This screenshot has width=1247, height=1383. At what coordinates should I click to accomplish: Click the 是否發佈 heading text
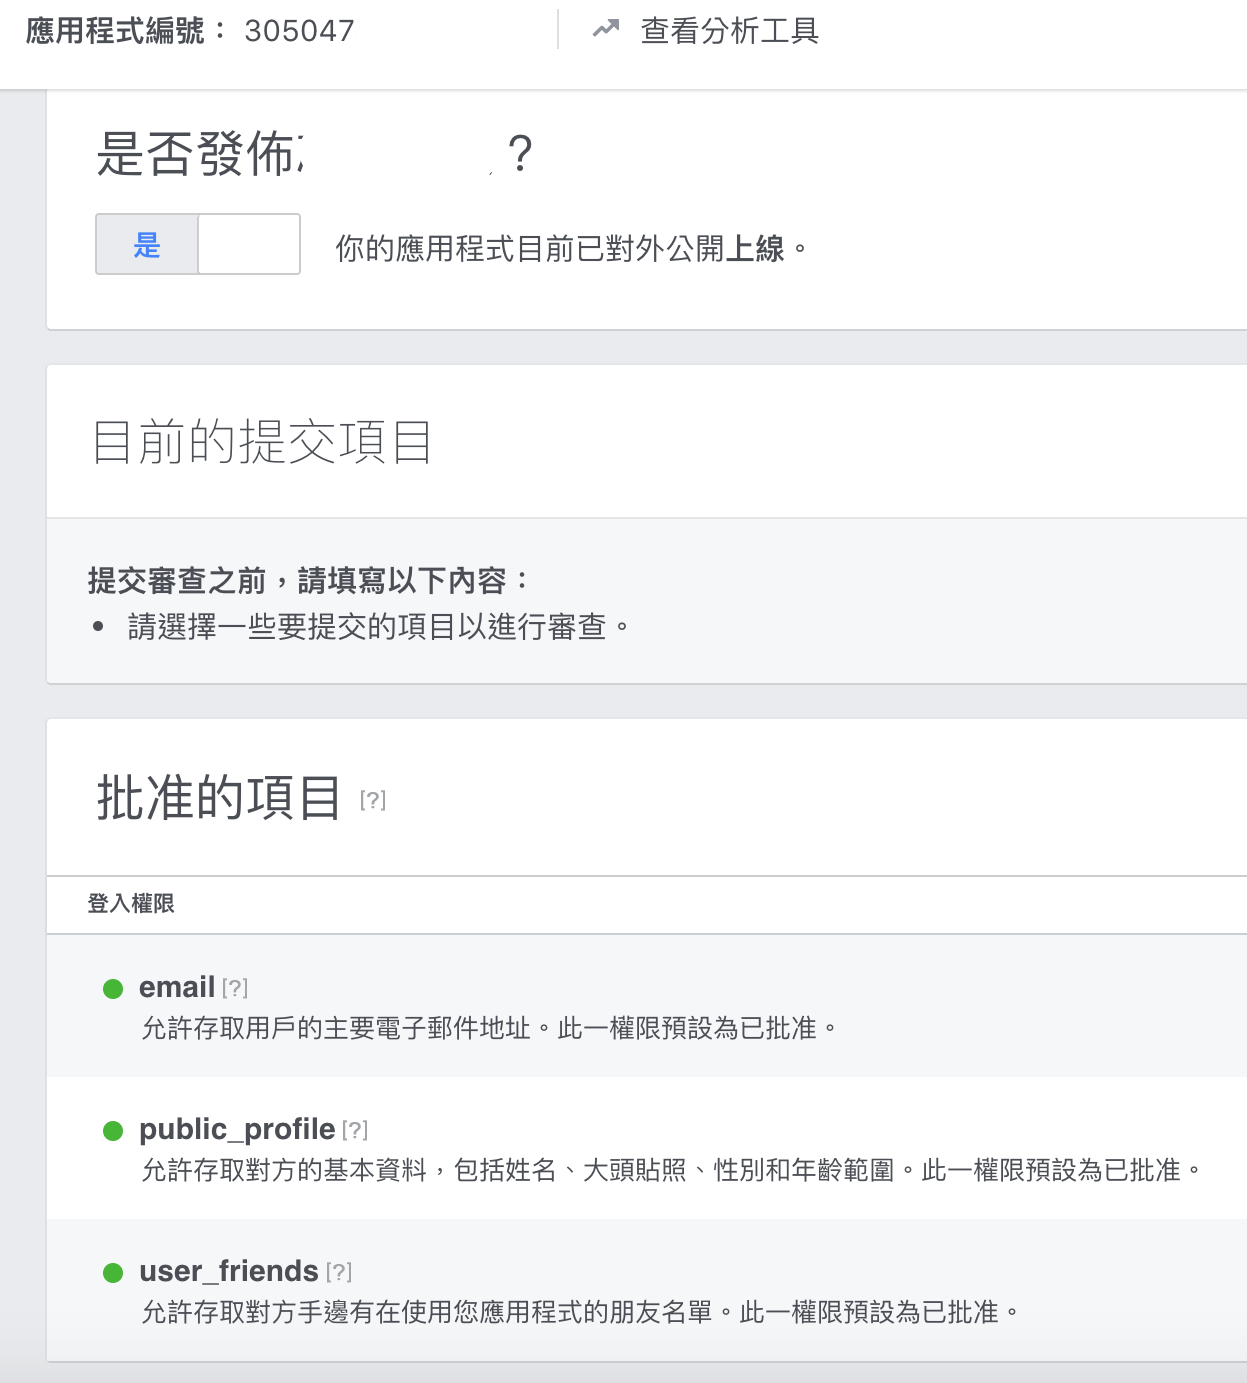200,155
